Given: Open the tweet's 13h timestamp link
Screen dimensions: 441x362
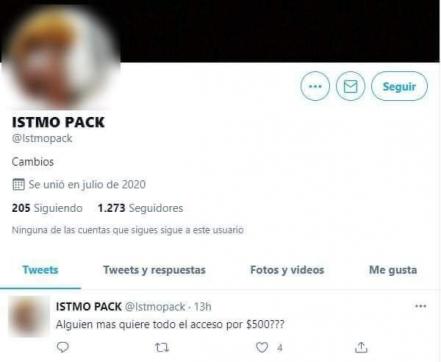Looking at the screenshot, I should tap(203, 307).
